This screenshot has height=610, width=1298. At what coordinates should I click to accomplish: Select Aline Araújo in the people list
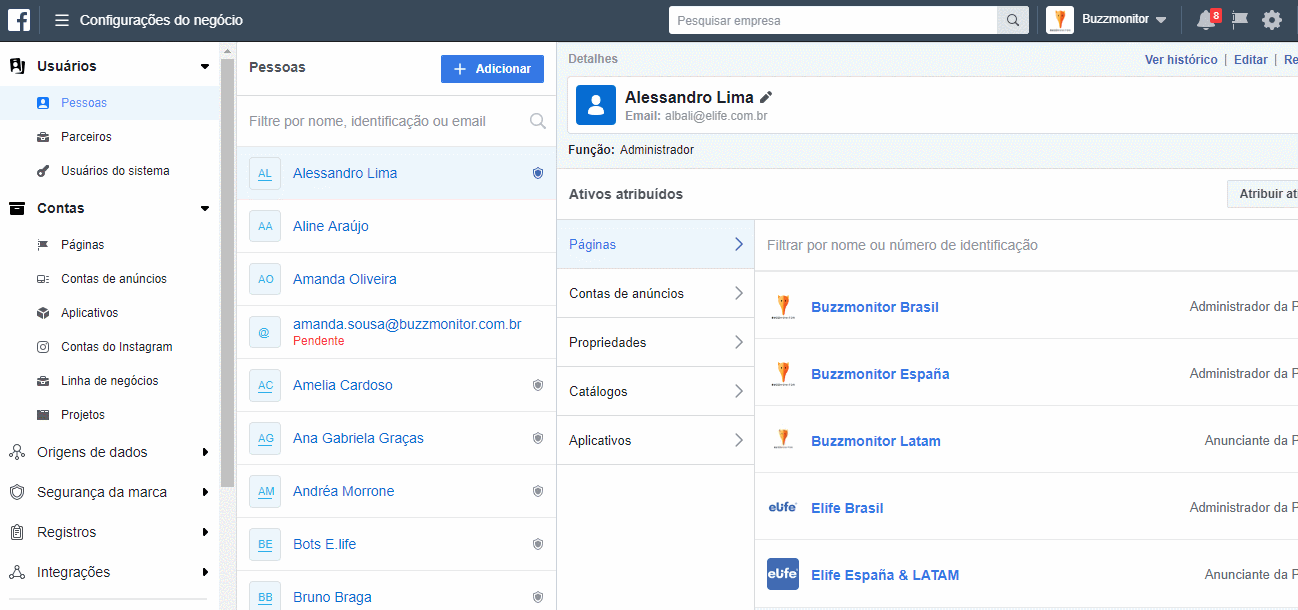[x=331, y=226]
